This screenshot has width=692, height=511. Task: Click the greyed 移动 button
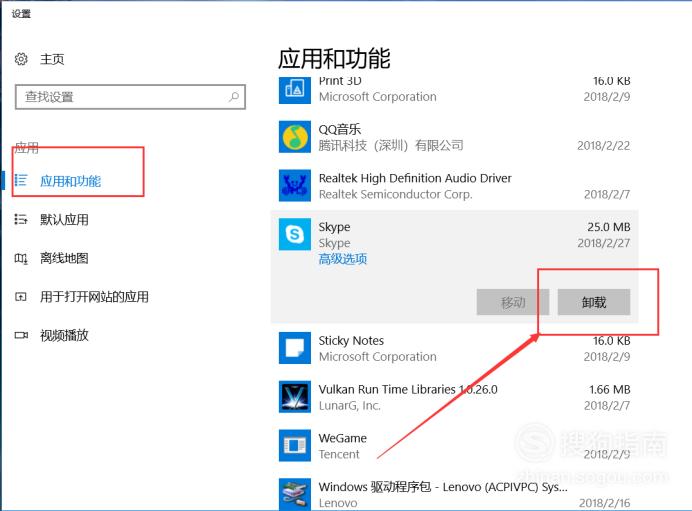coord(513,302)
